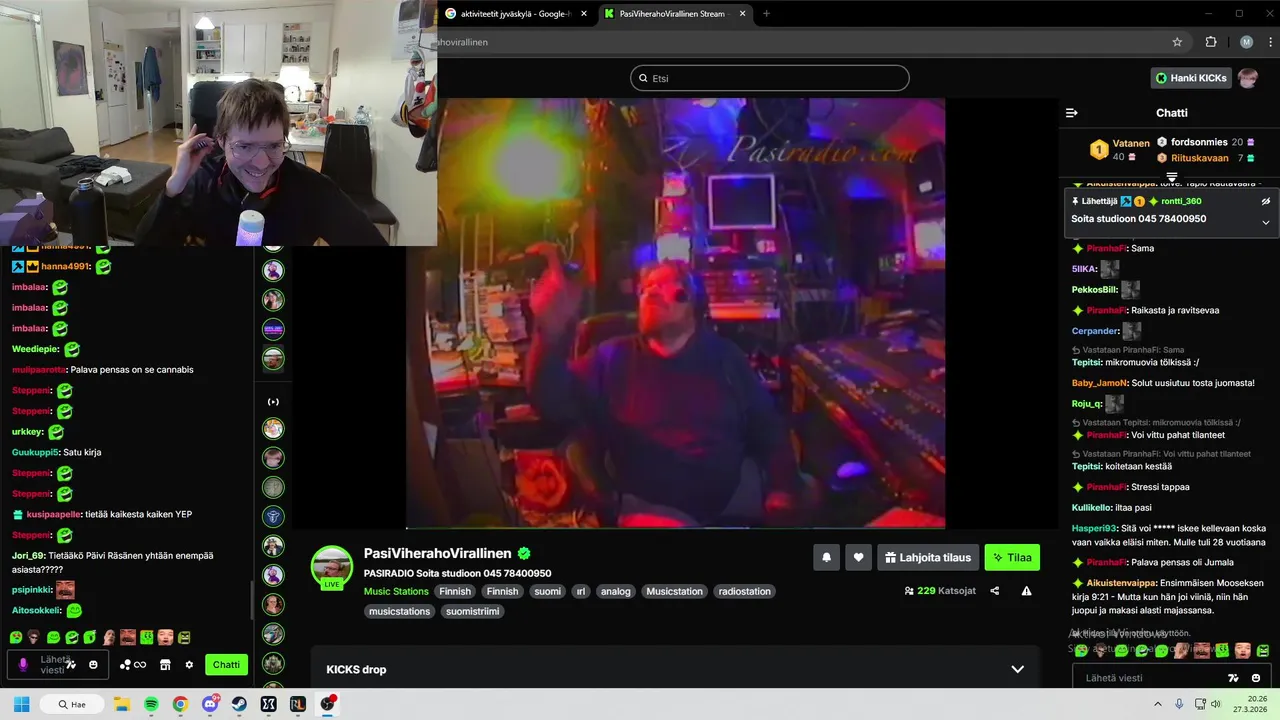
Task: Open OBS Studio from the taskbar
Action: point(328,704)
